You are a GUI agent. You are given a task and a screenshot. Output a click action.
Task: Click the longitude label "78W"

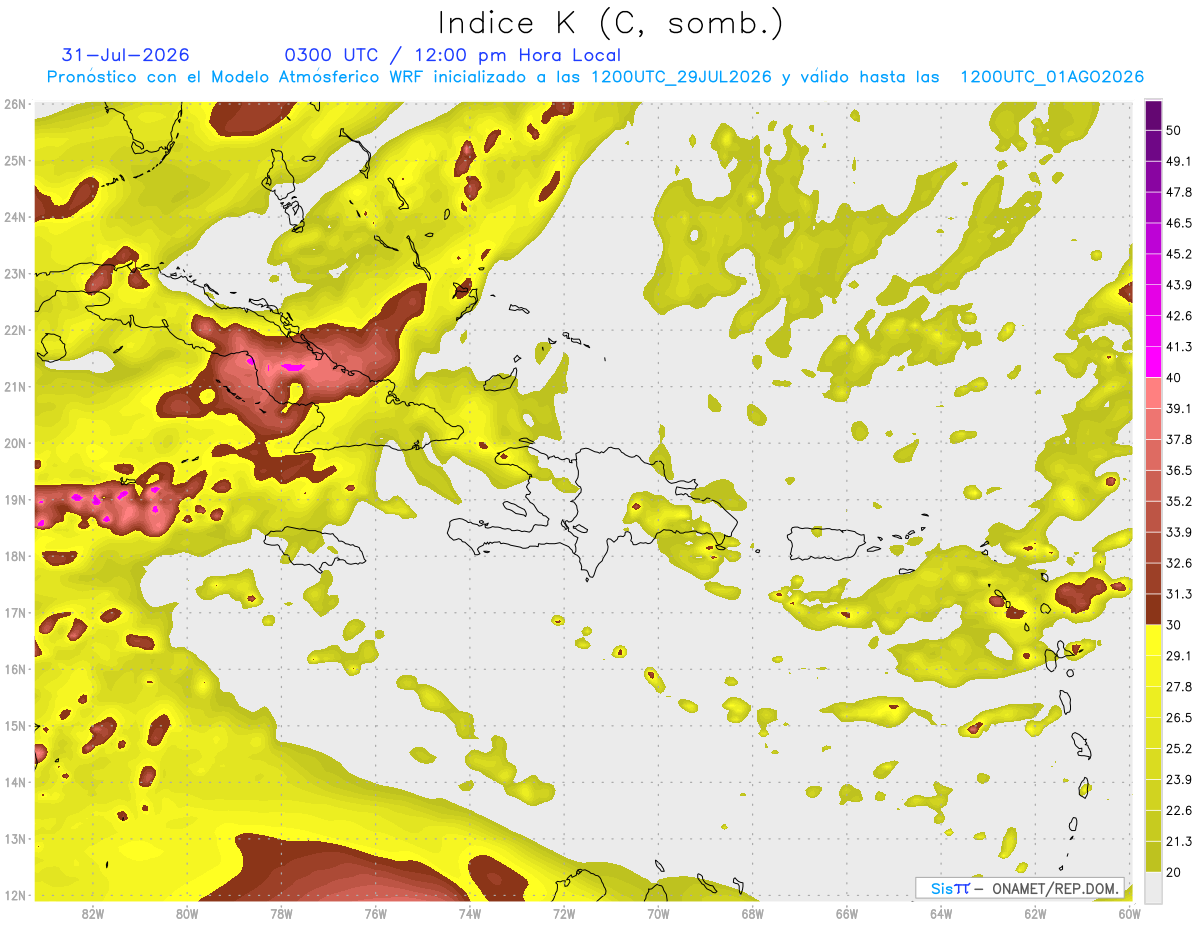[281, 913]
